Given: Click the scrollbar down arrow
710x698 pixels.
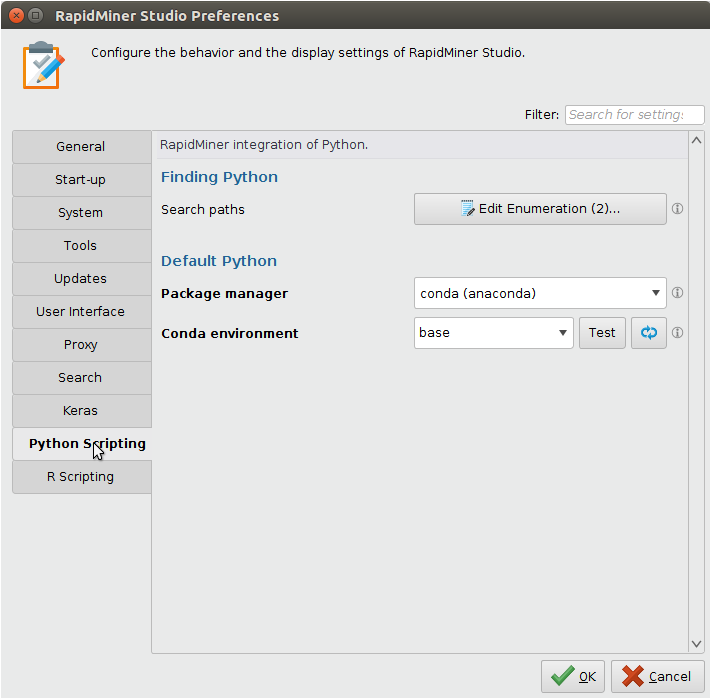Looking at the screenshot, I should [x=697, y=645].
